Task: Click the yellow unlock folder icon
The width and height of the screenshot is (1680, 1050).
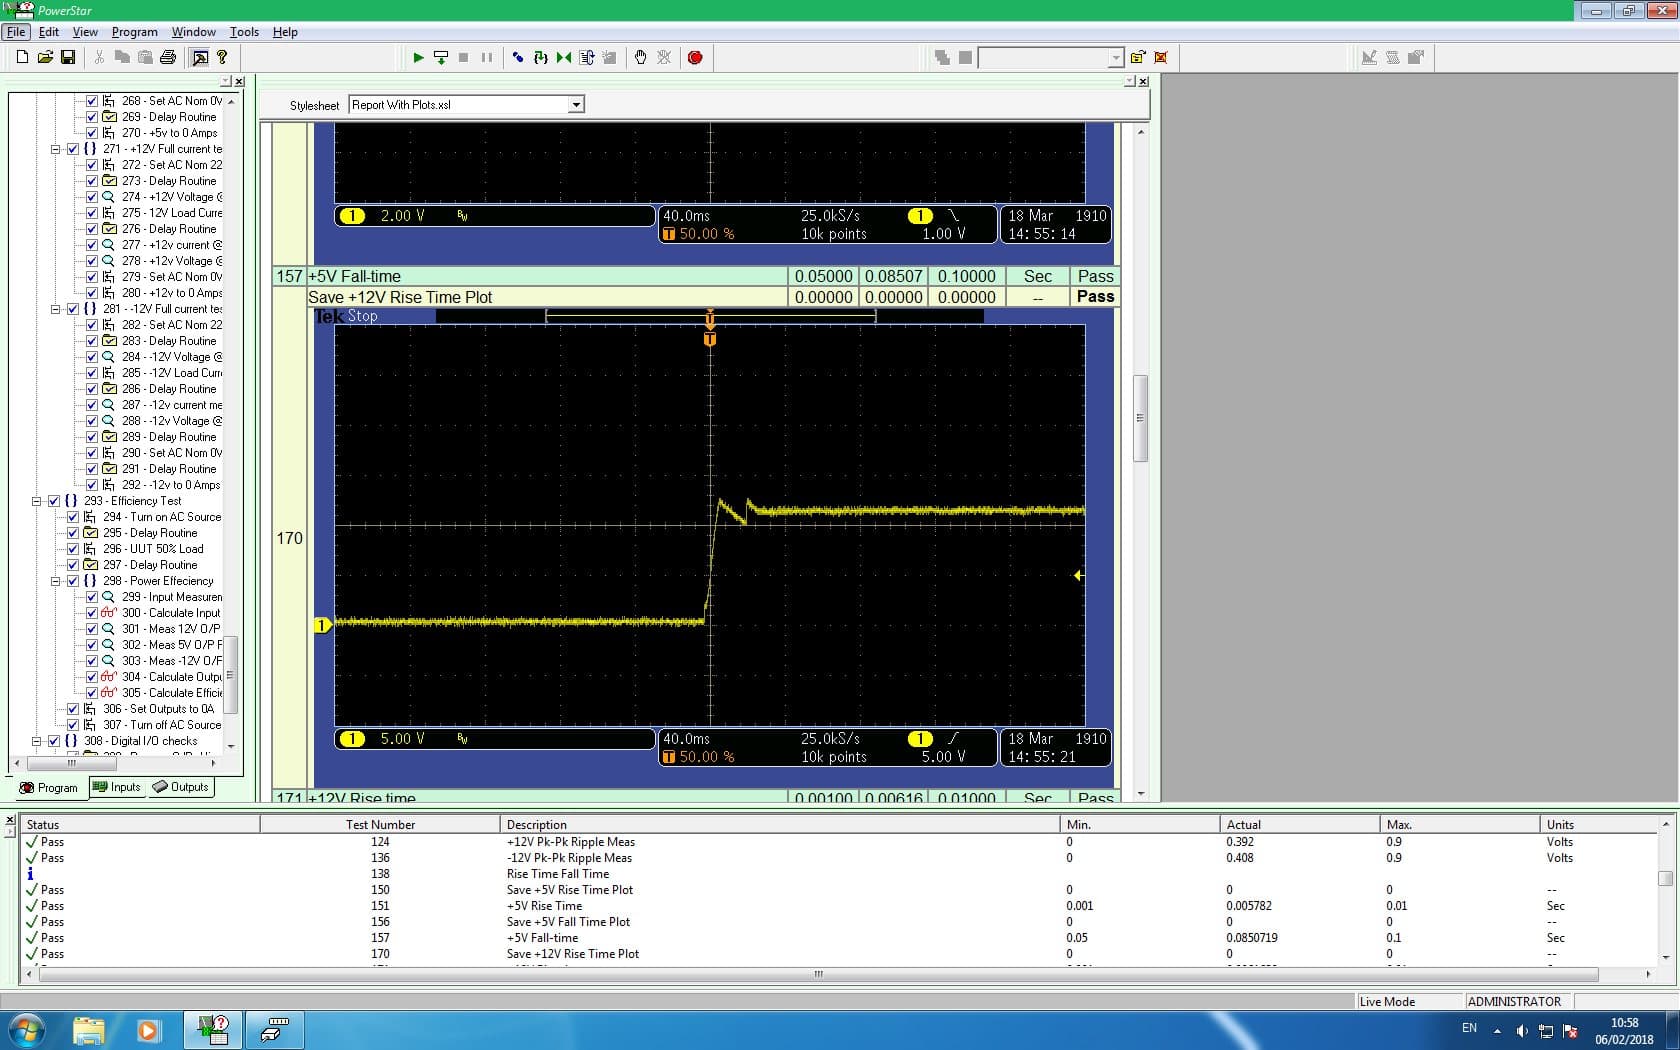Action: click(x=1138, y=57)
